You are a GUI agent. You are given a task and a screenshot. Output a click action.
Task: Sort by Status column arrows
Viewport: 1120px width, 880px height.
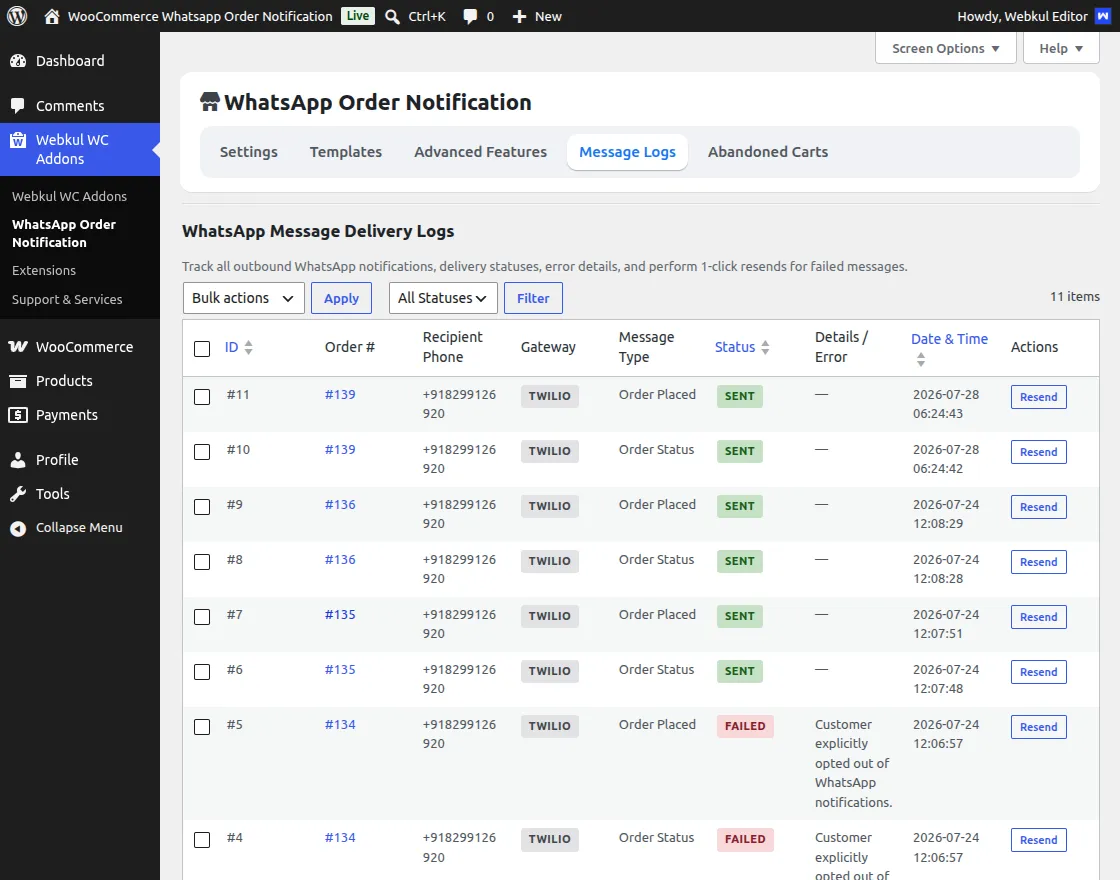[765, 348]
